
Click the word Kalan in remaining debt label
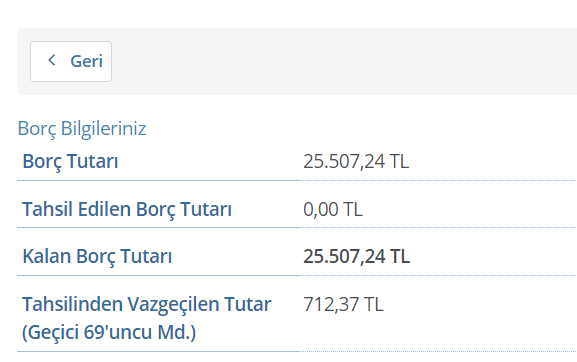click(x=47, y=256)
